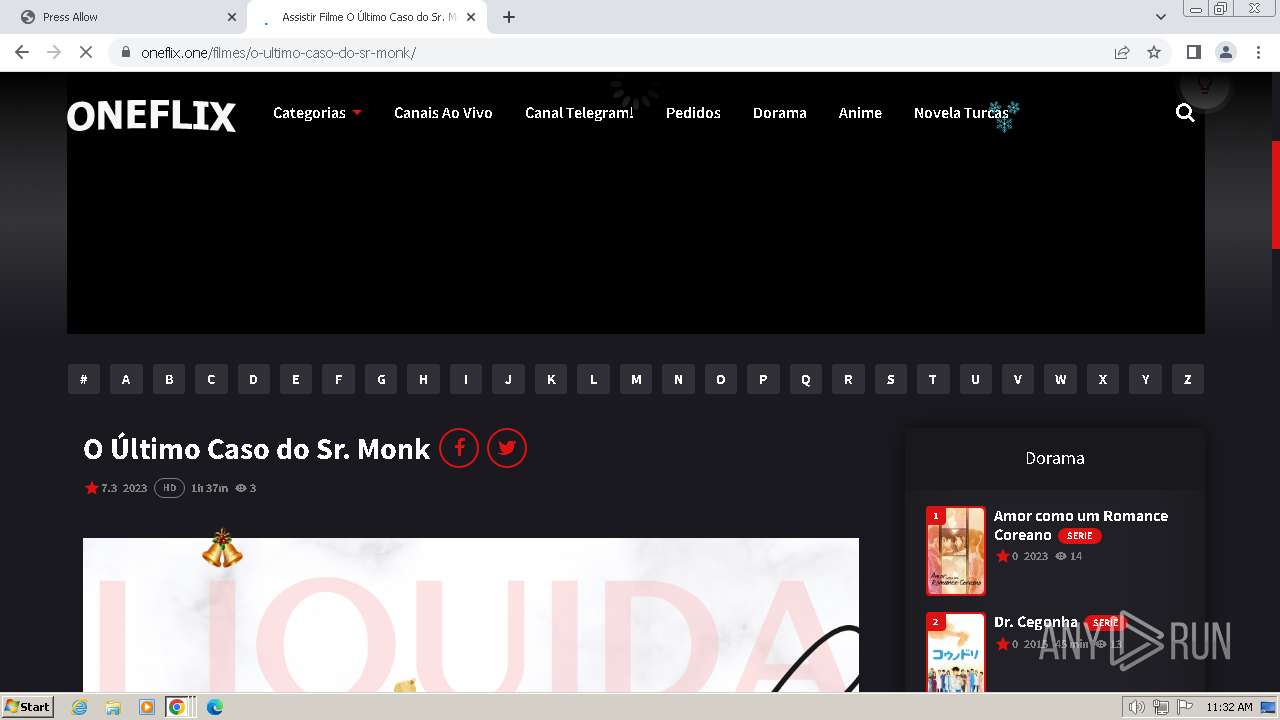Close the Assistir Filme tab
The image size is (1280, 720).
click(471, 17)
